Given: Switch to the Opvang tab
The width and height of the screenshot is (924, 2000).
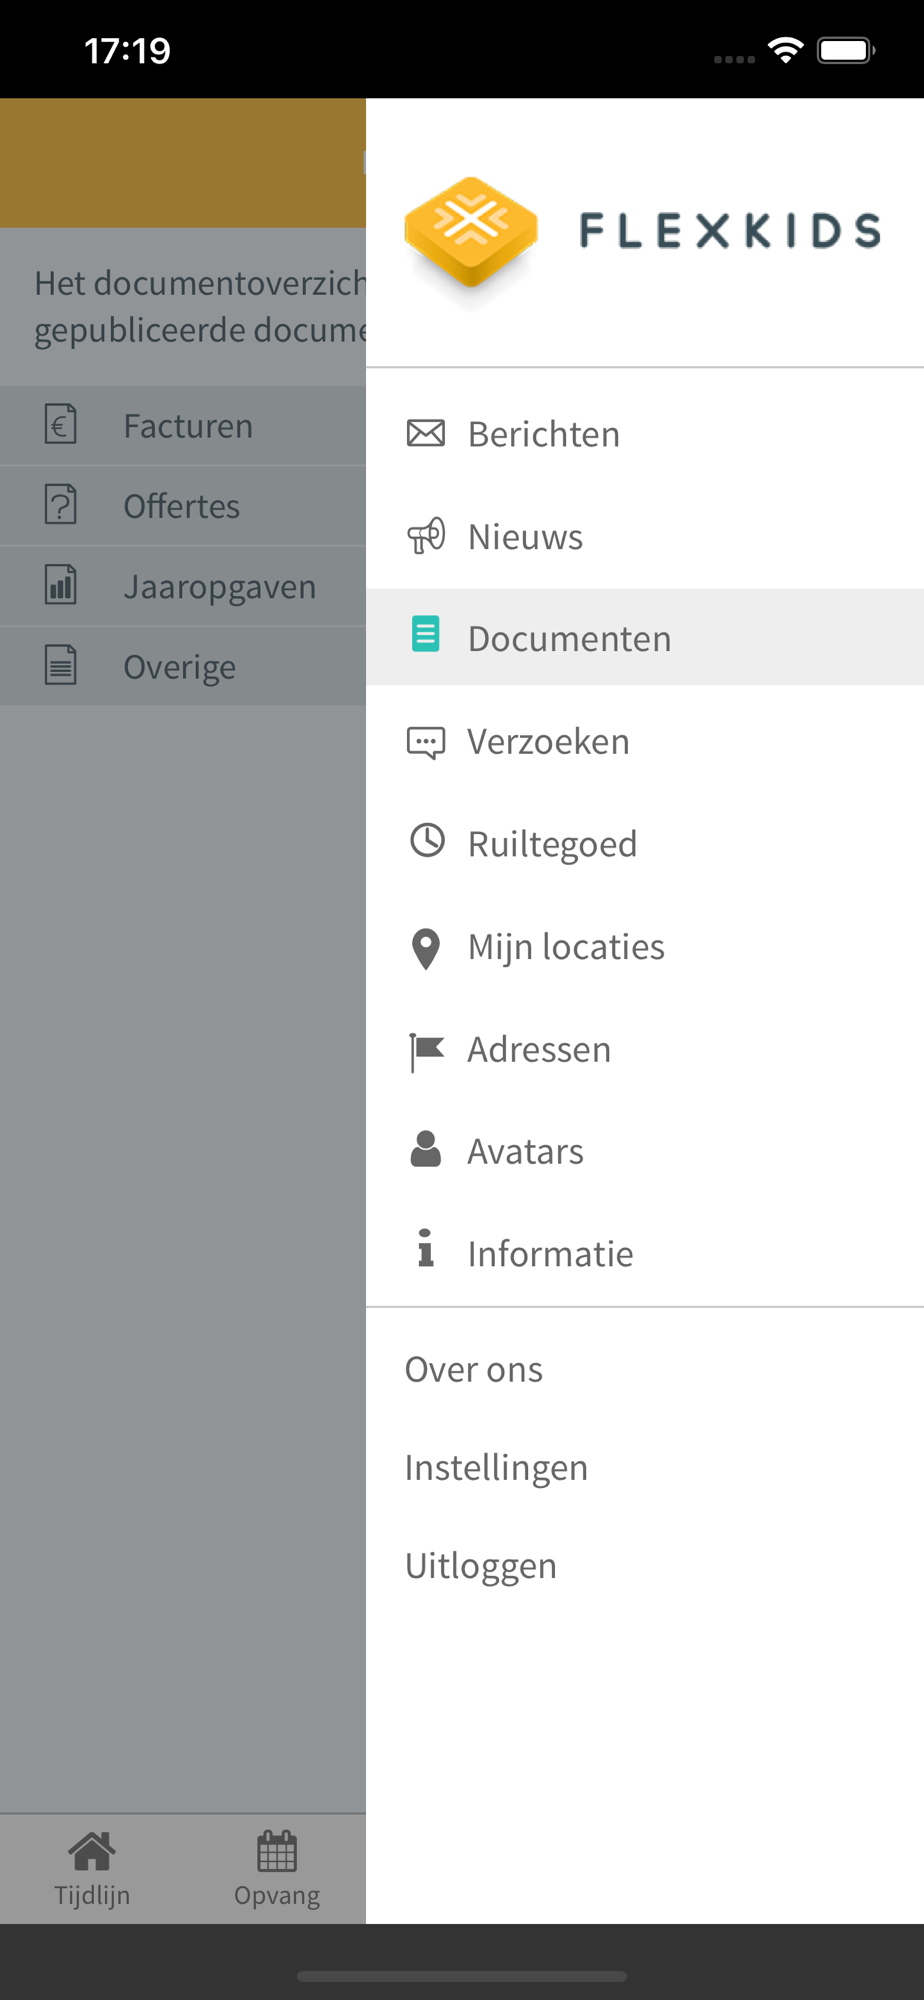Looking at the screenshot, I should [277, 1869].
